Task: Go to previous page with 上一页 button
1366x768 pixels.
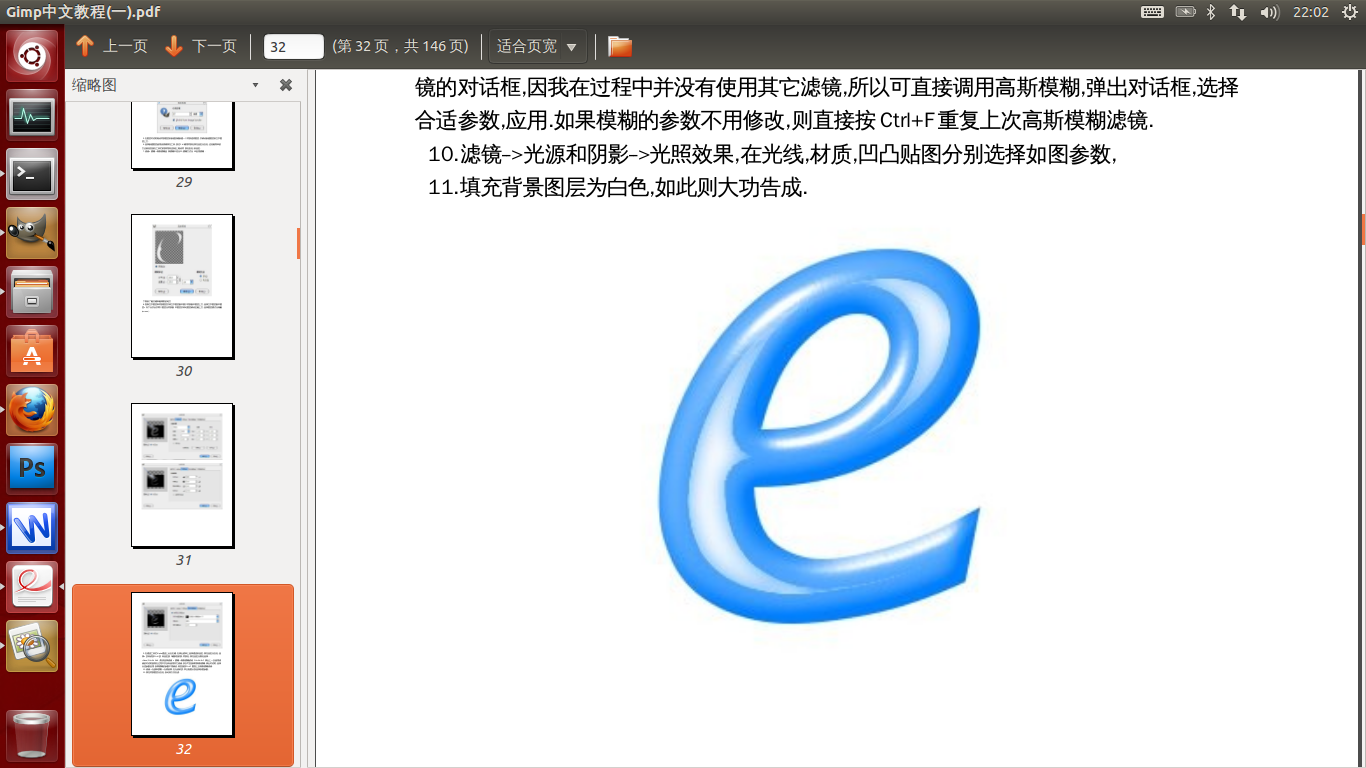Action: [112, 46]
